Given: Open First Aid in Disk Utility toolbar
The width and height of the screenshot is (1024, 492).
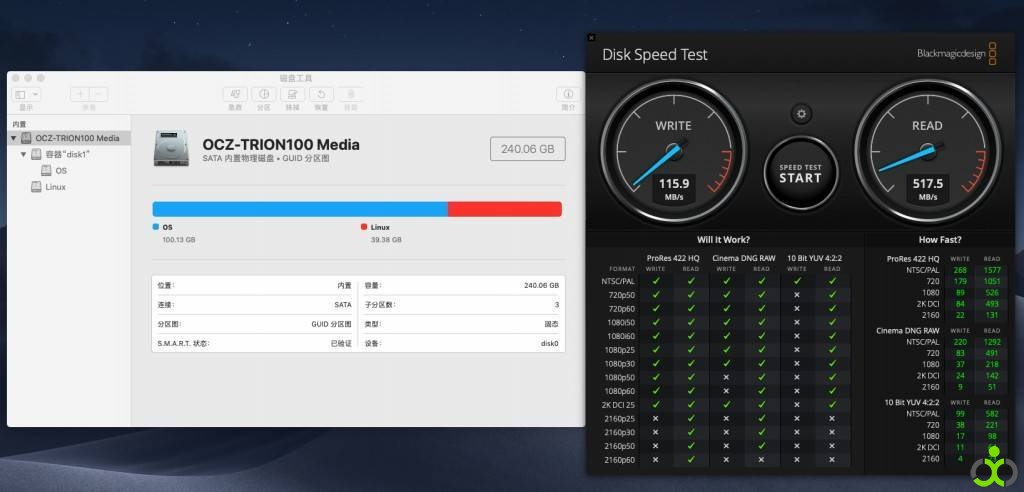Looking at the screenshot, I should coord(235,94).
